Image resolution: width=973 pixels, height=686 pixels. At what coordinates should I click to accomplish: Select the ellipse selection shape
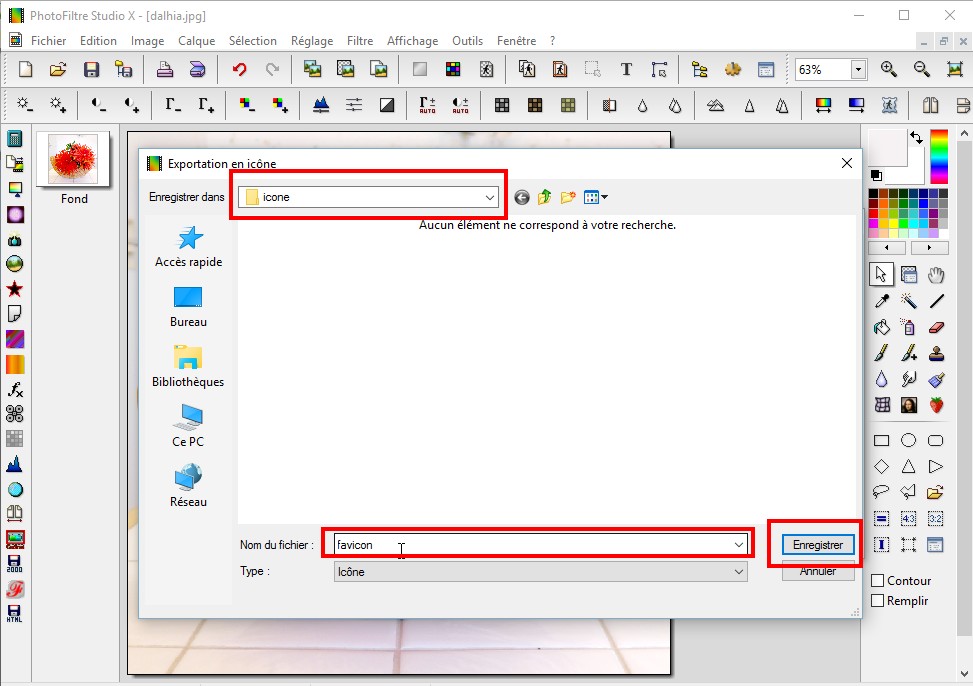[x=908, y=440]
